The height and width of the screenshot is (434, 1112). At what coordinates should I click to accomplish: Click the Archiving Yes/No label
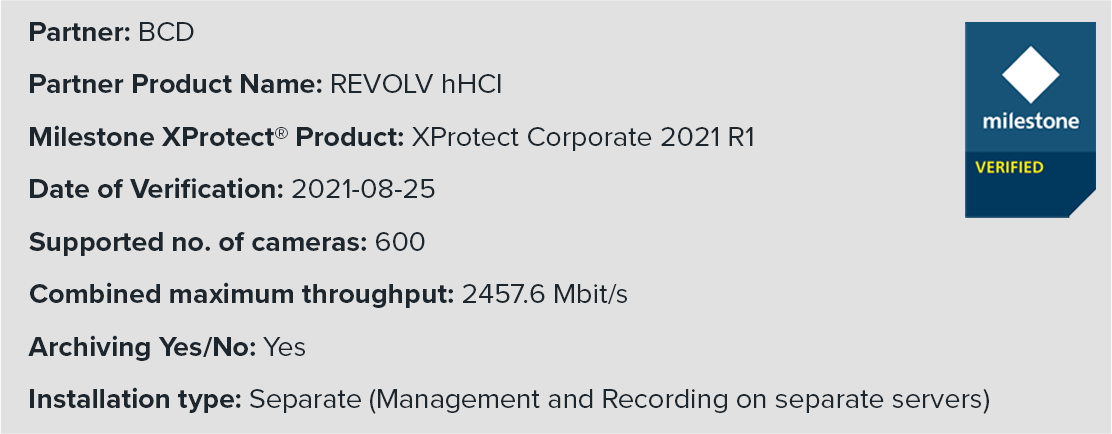(143, 347)
